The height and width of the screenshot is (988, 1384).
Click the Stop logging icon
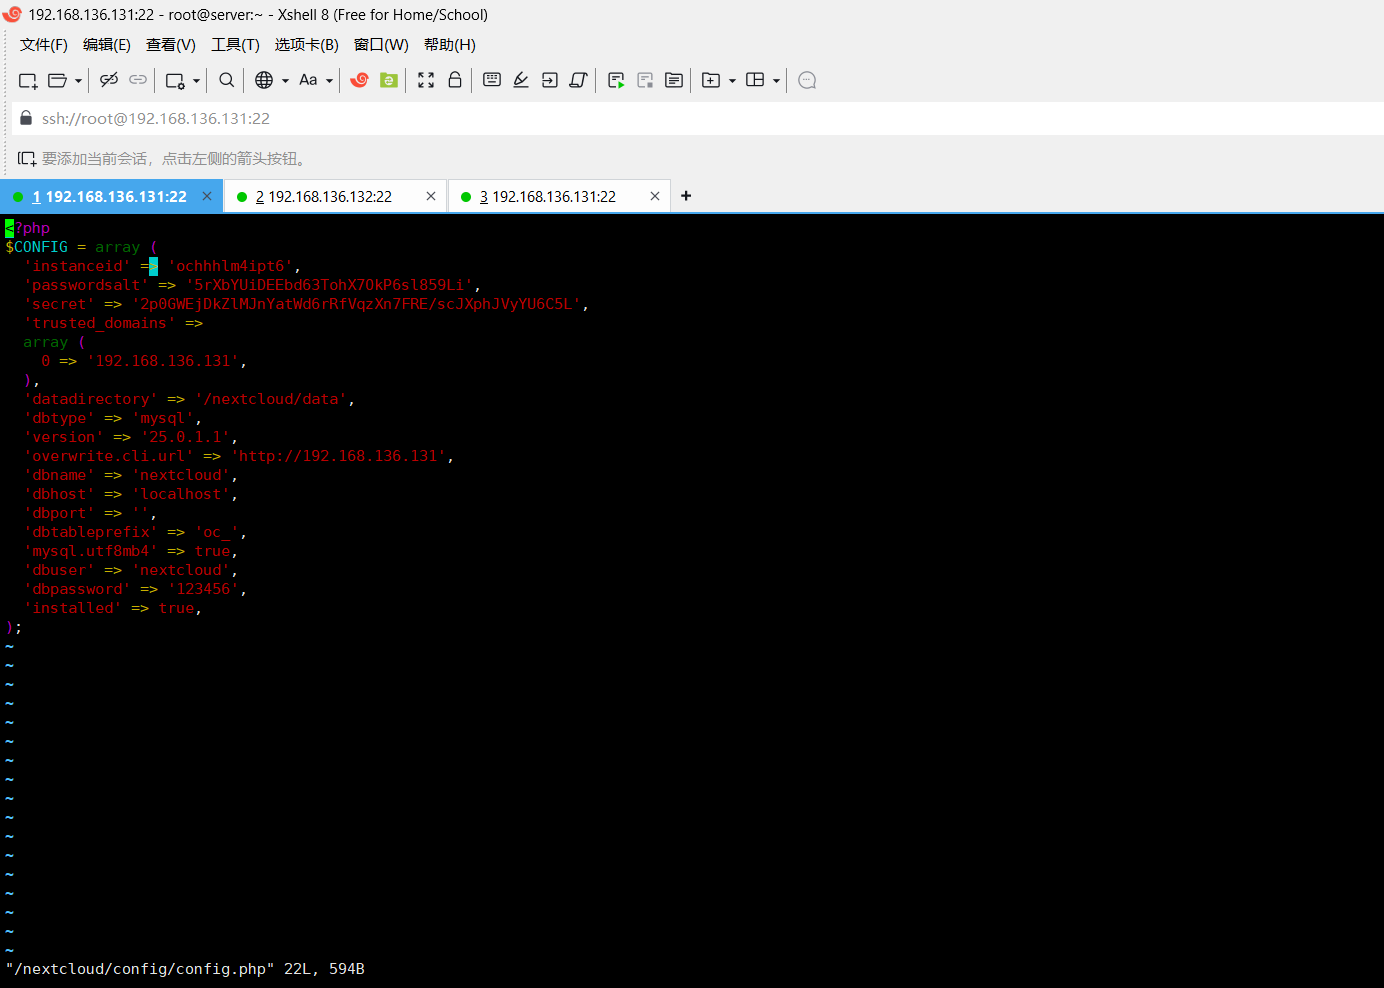click(645, 80)
